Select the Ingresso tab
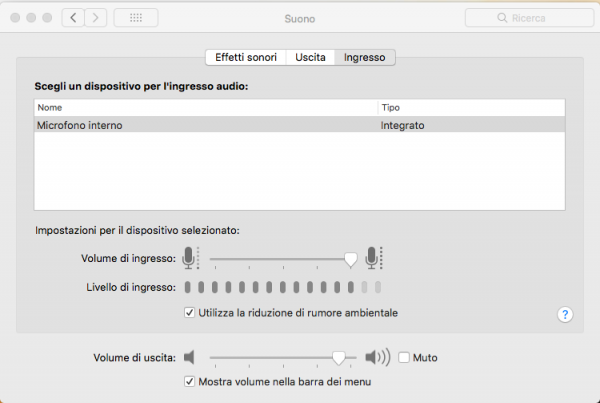The width and height of the screenshot is (600, 403). click(365, 58)
